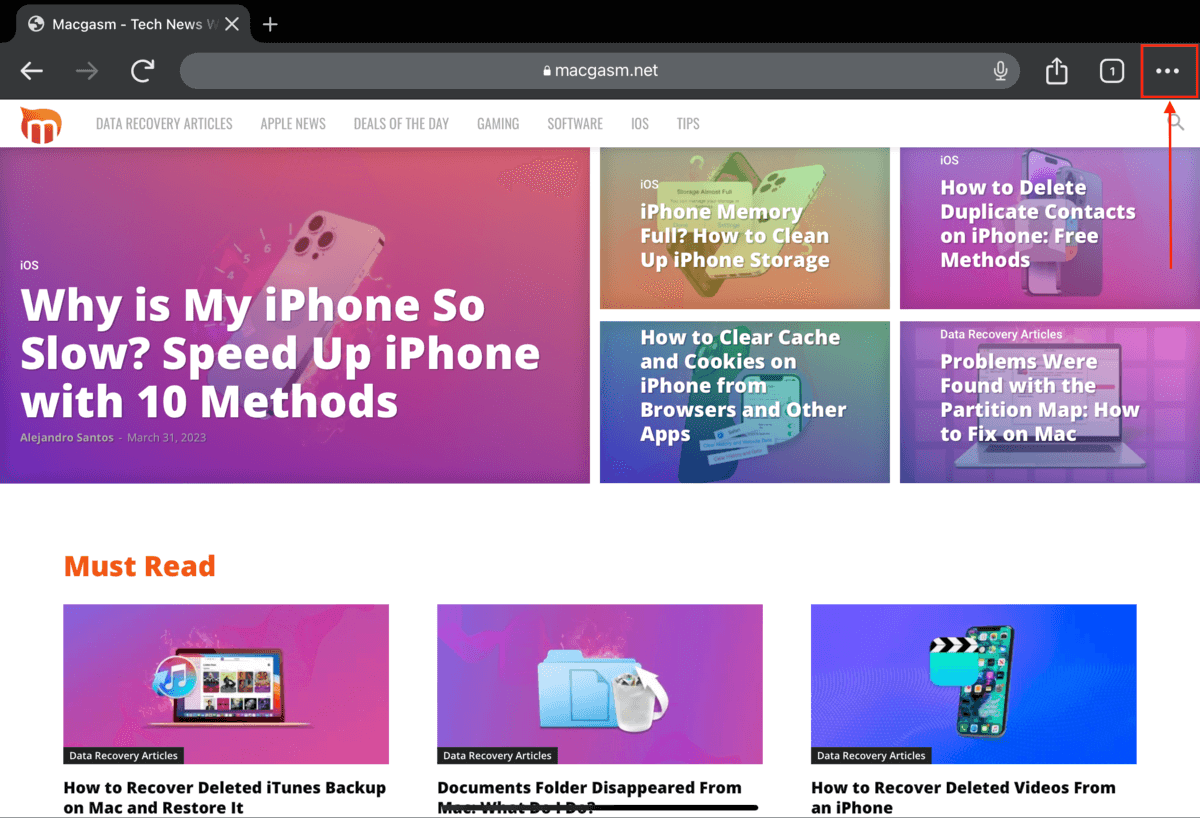Open Data Recovery Articles menu item
1200x818 pixels.
(x=164, y=124)
